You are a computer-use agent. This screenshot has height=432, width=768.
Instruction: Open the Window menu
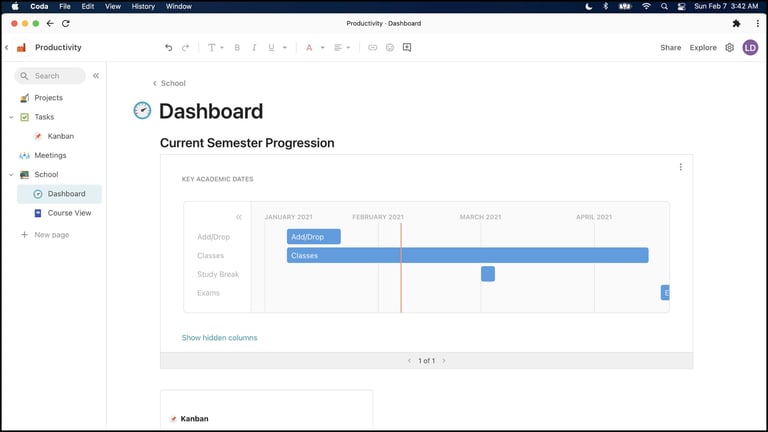[x=178, y=6]
